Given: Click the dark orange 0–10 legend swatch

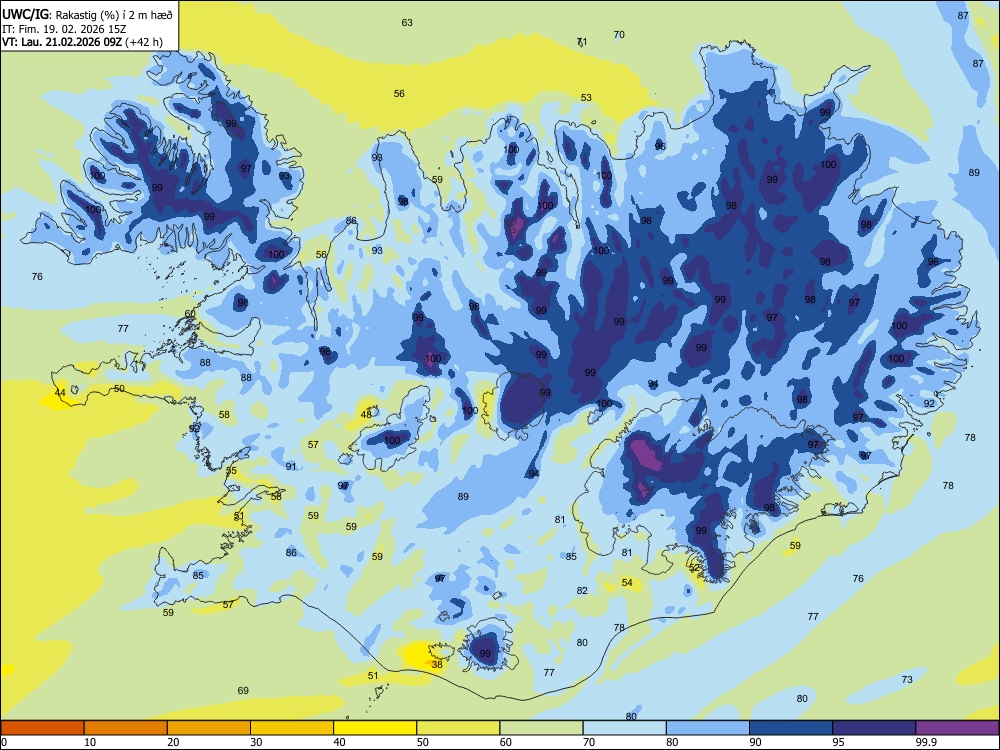Looking at the screenshot, I should (42, 728).
